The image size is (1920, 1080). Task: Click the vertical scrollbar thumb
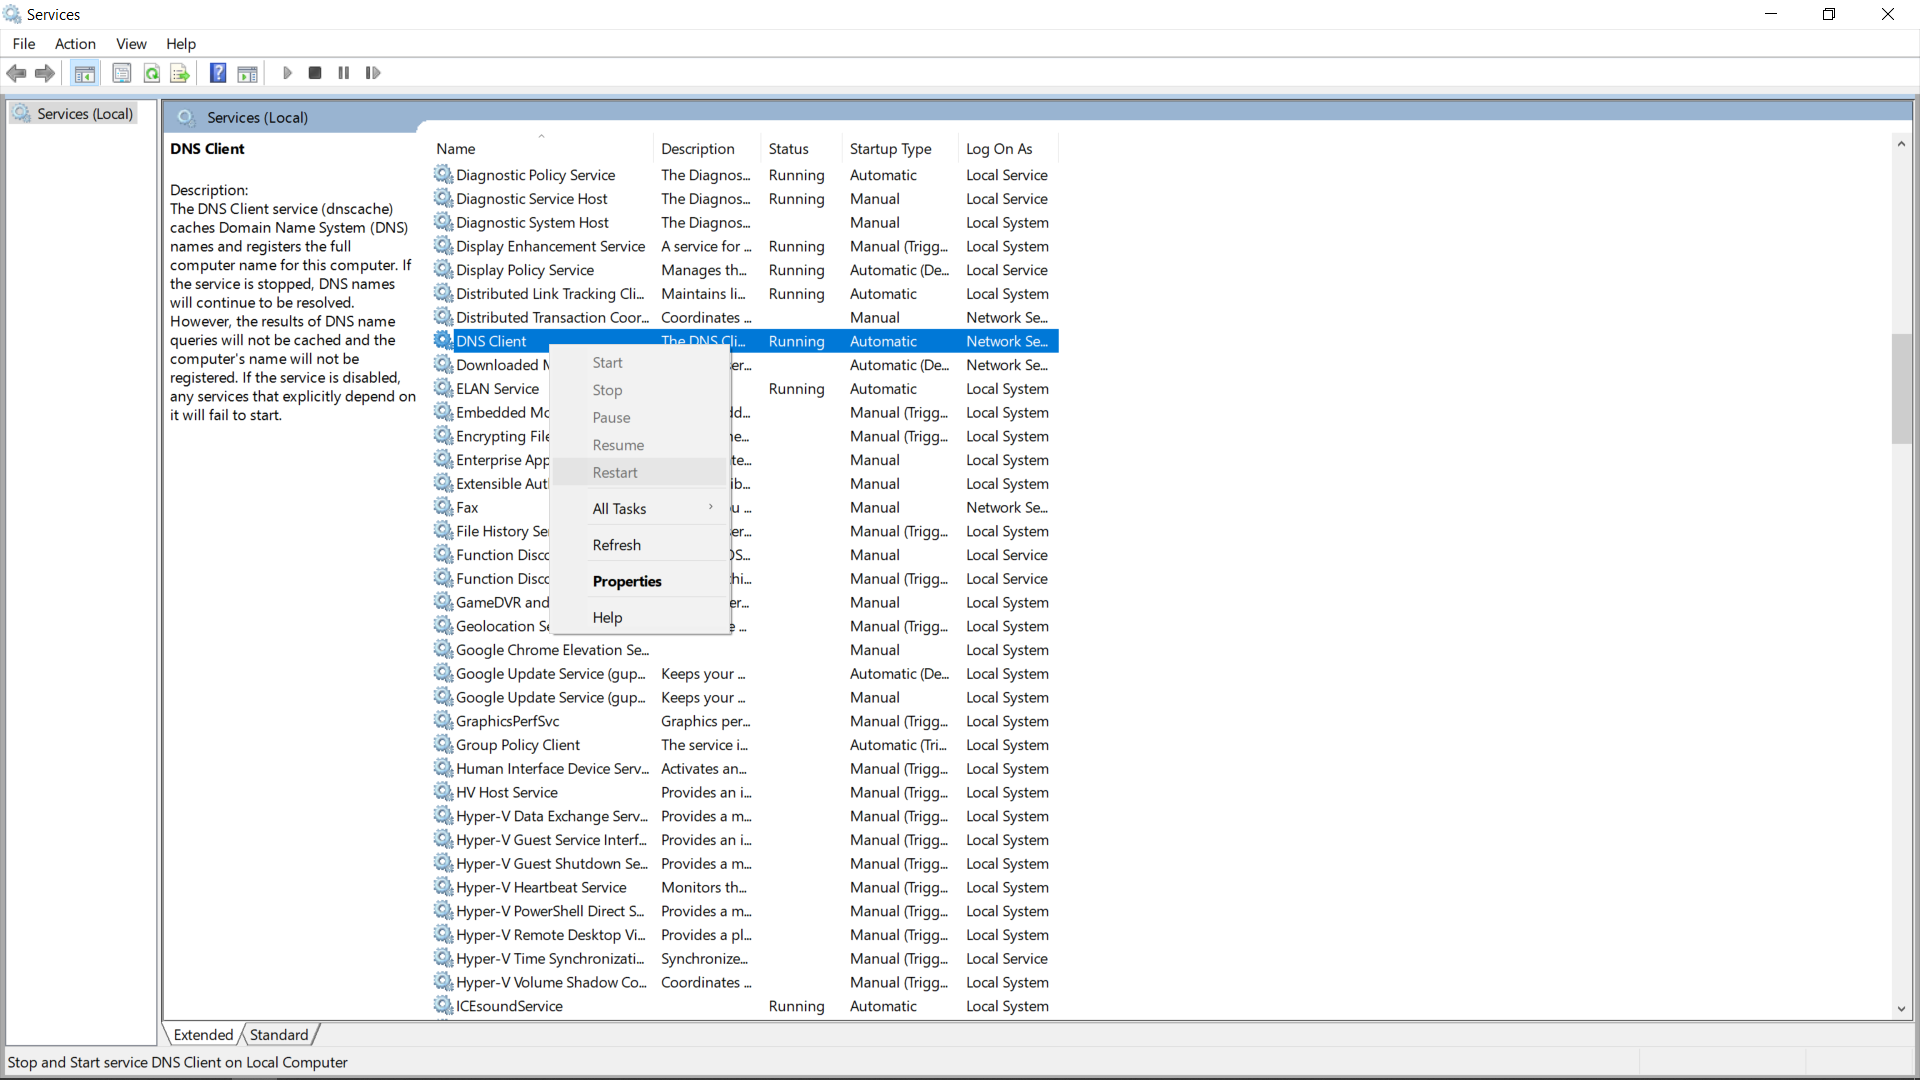[x=1901, y=388]
